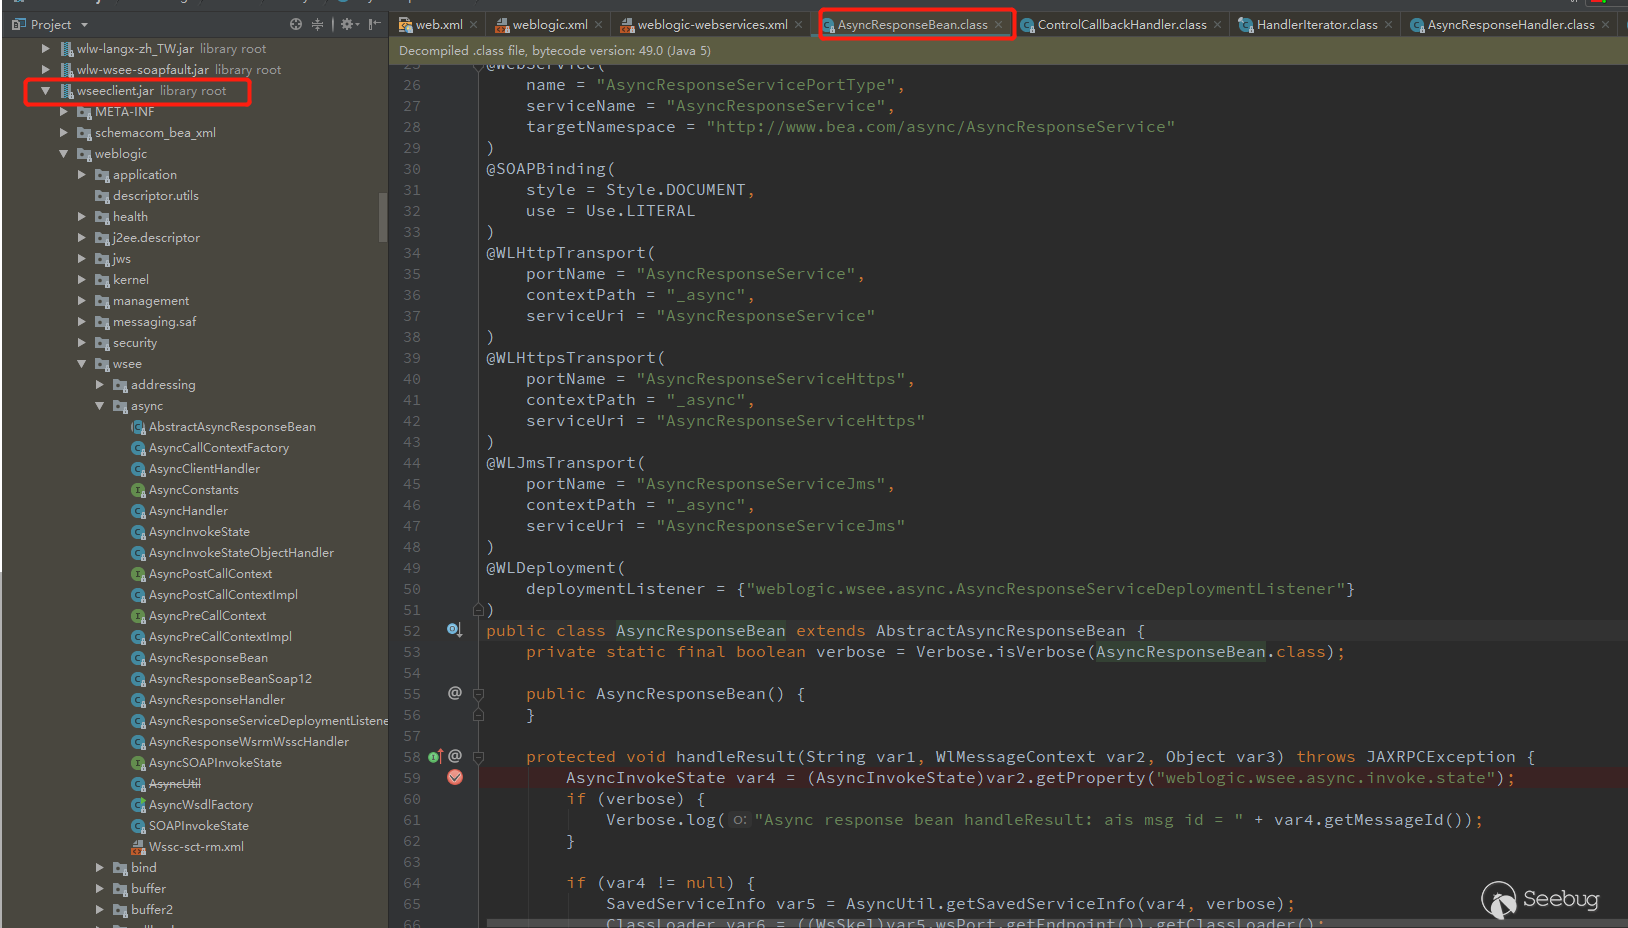Close the ControlCallbackHandler.class tab

click(1217, 25)
